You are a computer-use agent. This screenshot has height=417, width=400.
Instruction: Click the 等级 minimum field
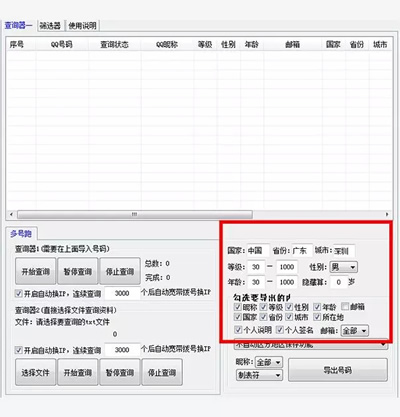[x=256, y=267]
